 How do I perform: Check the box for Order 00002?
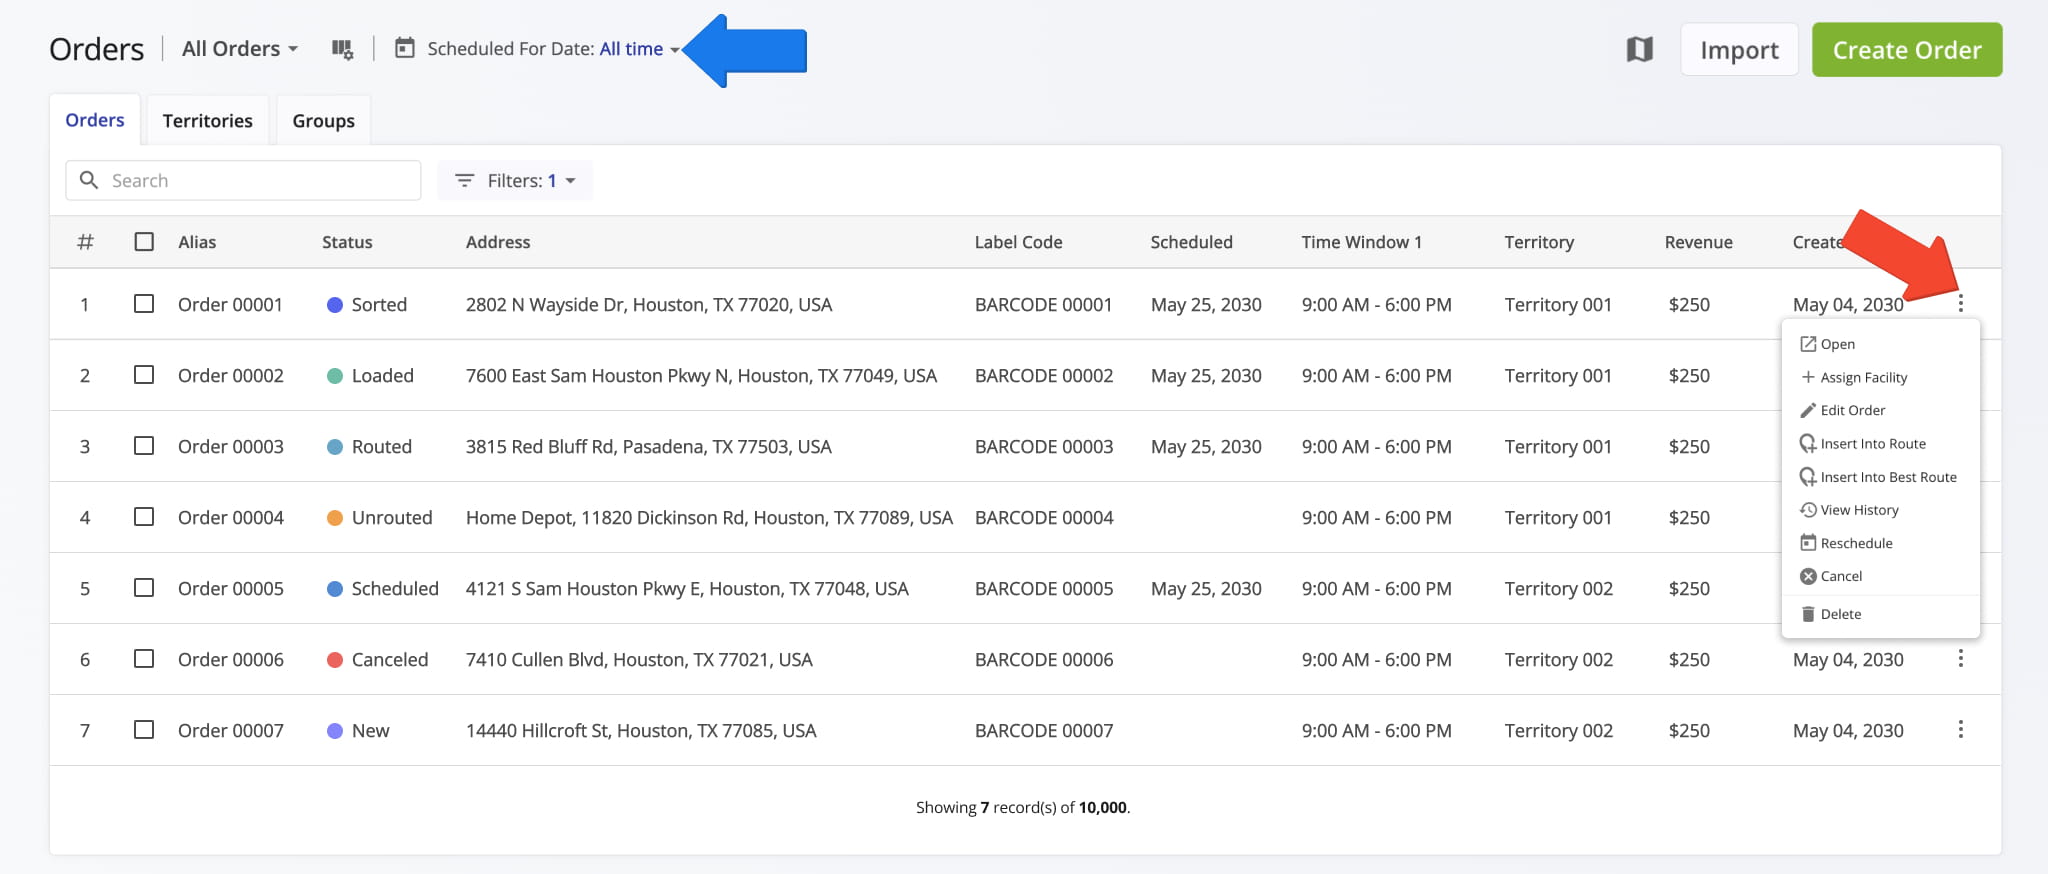[144, 374]
